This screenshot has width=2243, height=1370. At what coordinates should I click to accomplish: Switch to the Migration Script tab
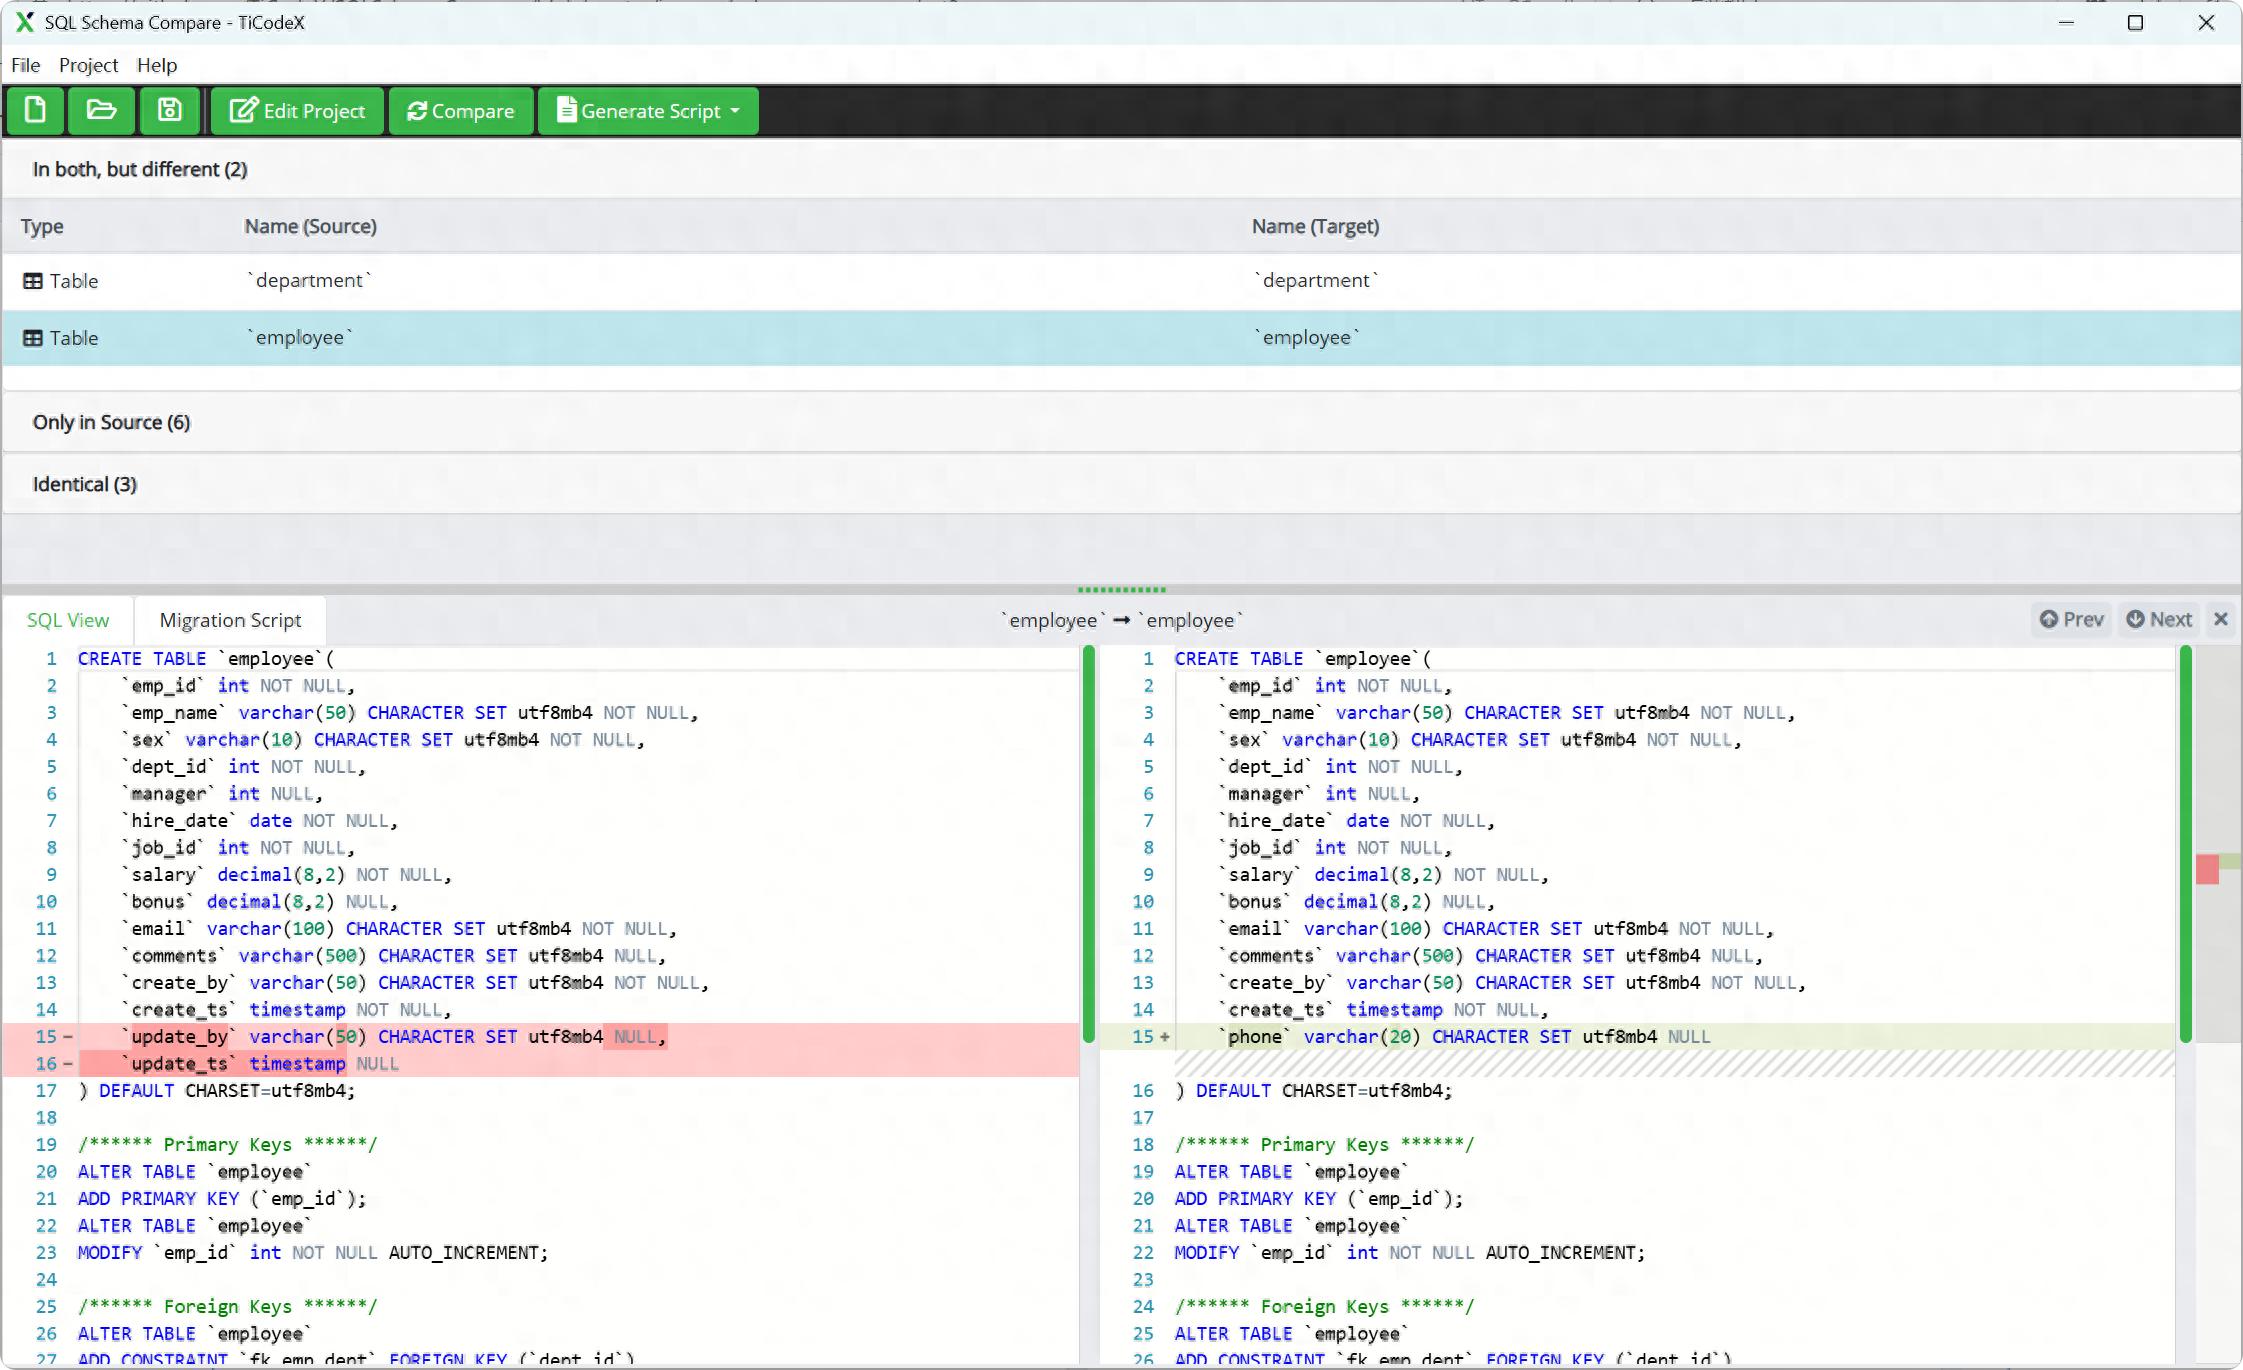click(x=229, y=620)
